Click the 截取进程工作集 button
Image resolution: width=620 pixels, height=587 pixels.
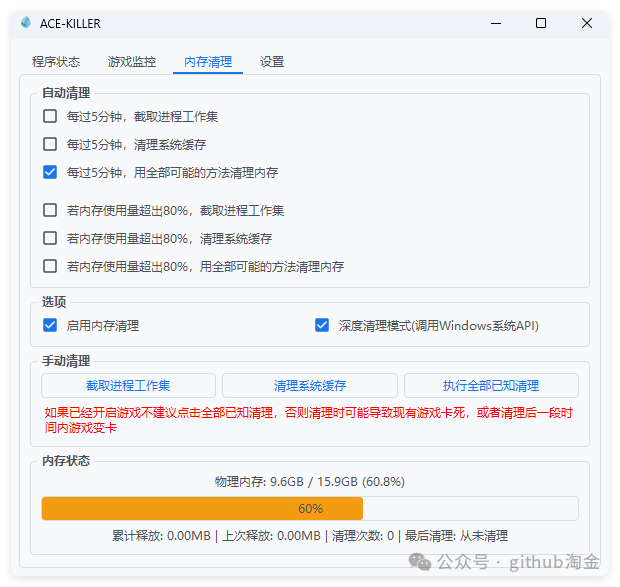tap(129, 385)
